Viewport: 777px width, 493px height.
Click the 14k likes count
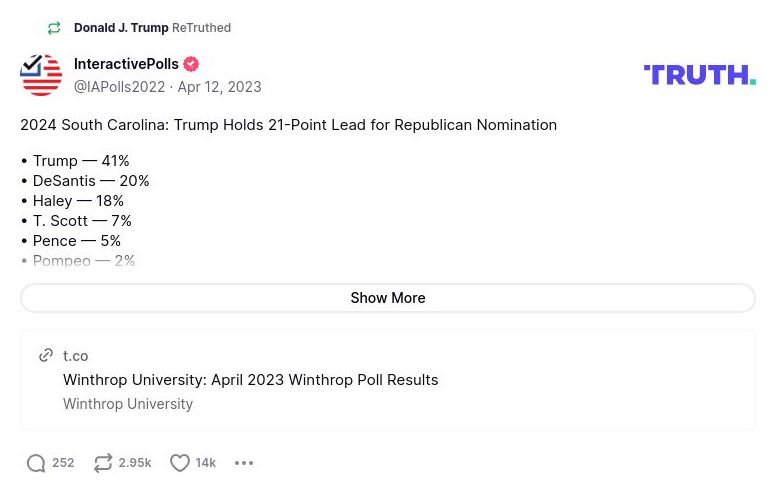click(x=206, y=463)
